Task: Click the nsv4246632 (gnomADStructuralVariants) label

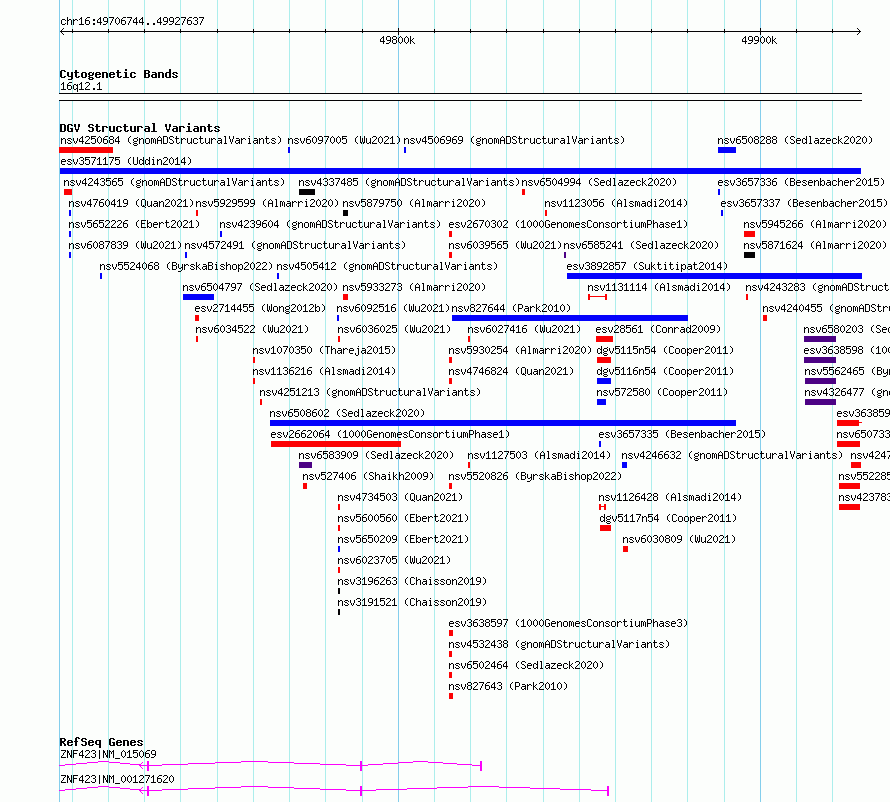Action: pyautogui.click(x=732, y=455)
